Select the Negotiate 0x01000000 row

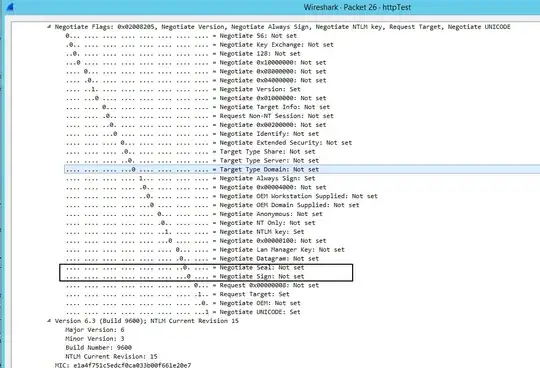196,98
